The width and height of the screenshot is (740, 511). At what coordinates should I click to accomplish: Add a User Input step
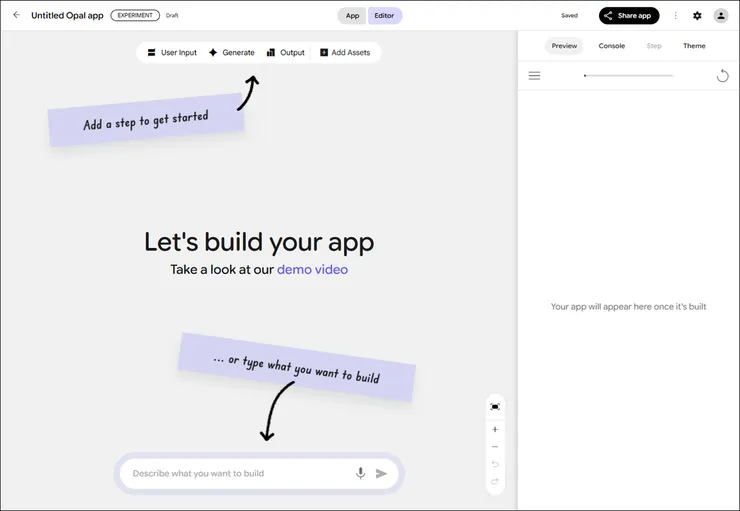[172, 52]
